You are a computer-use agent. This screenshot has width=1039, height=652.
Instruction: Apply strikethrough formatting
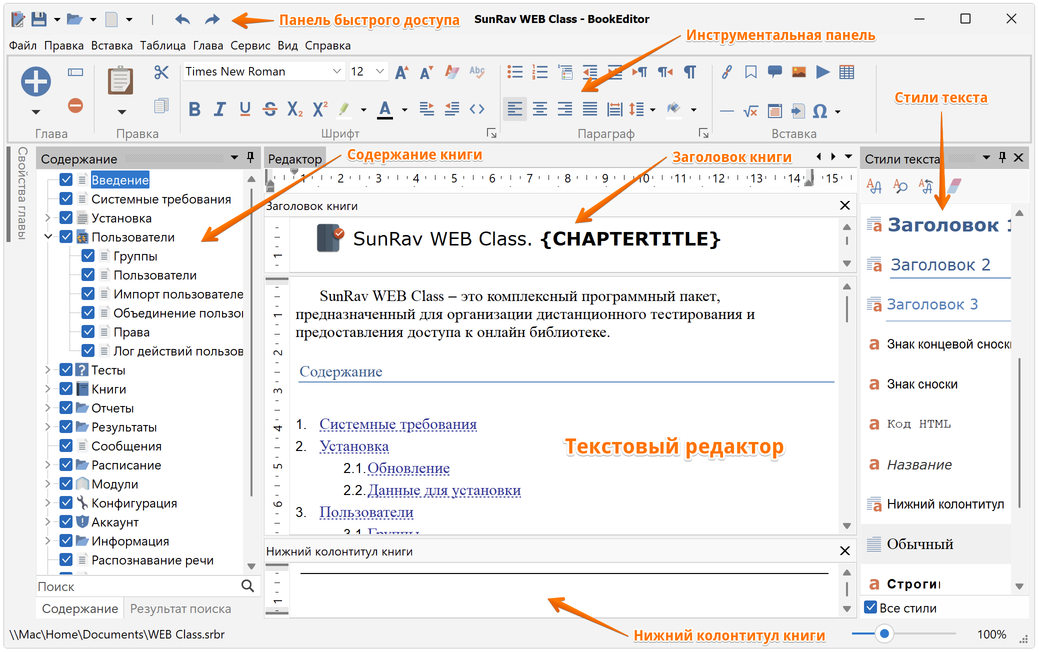pyautogui.click(x=270, y=109)
